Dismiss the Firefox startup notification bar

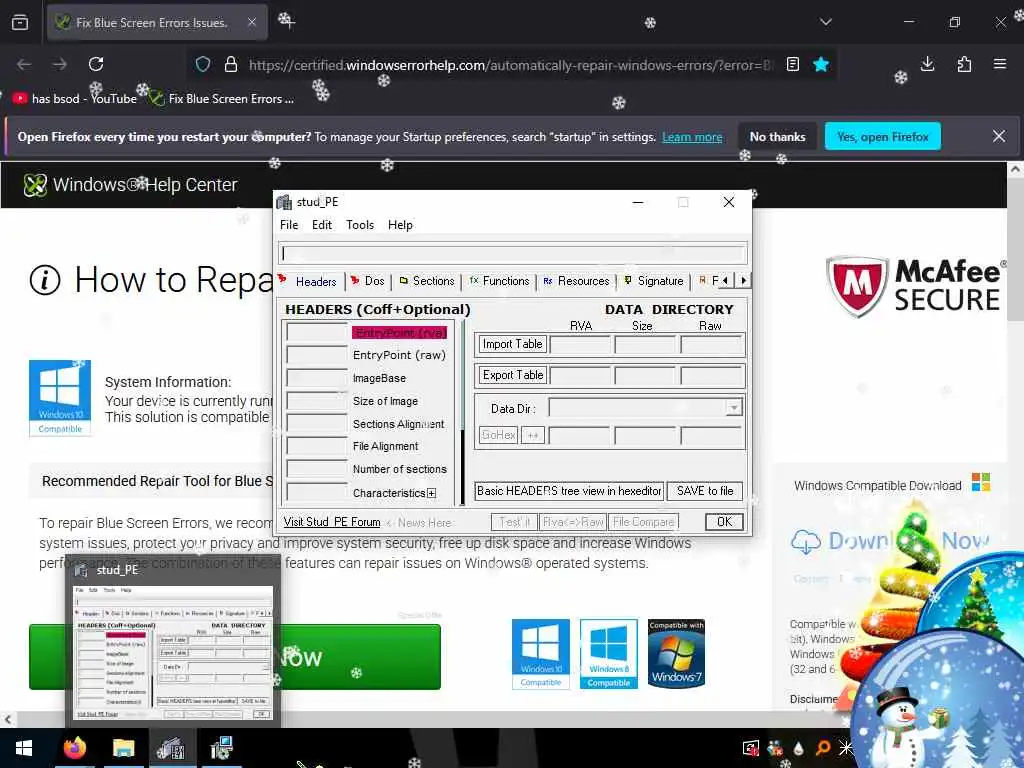point(999,136)
